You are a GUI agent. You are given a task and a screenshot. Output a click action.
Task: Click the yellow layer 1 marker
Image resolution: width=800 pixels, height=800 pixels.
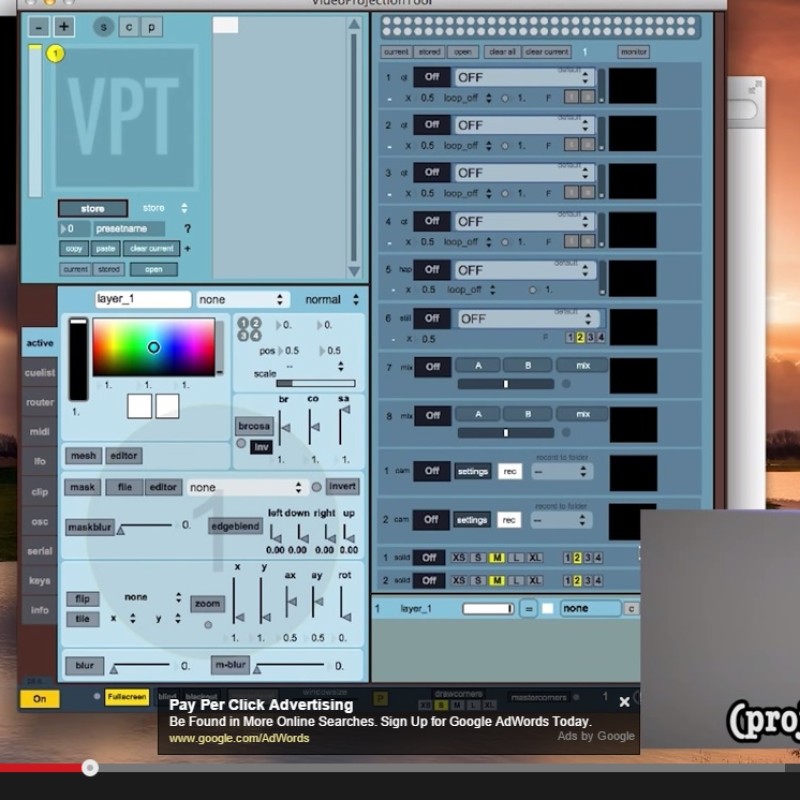point(55,53)
